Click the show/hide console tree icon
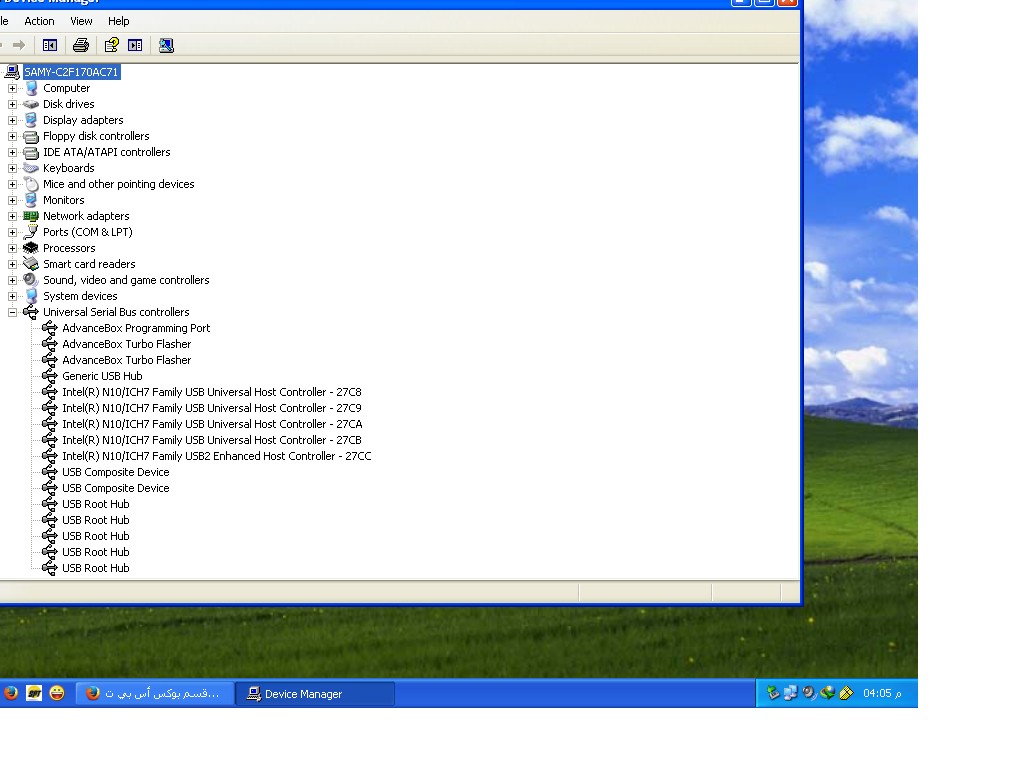 [50, 45]
